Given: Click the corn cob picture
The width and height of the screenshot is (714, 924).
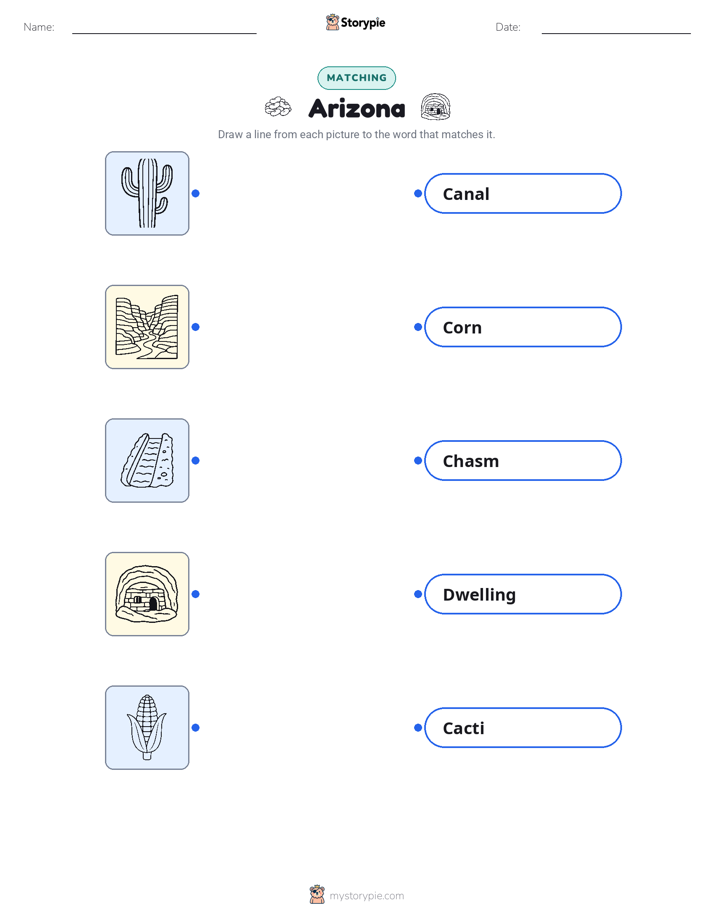Looking at the screenshot, I should tap(147, 727).
